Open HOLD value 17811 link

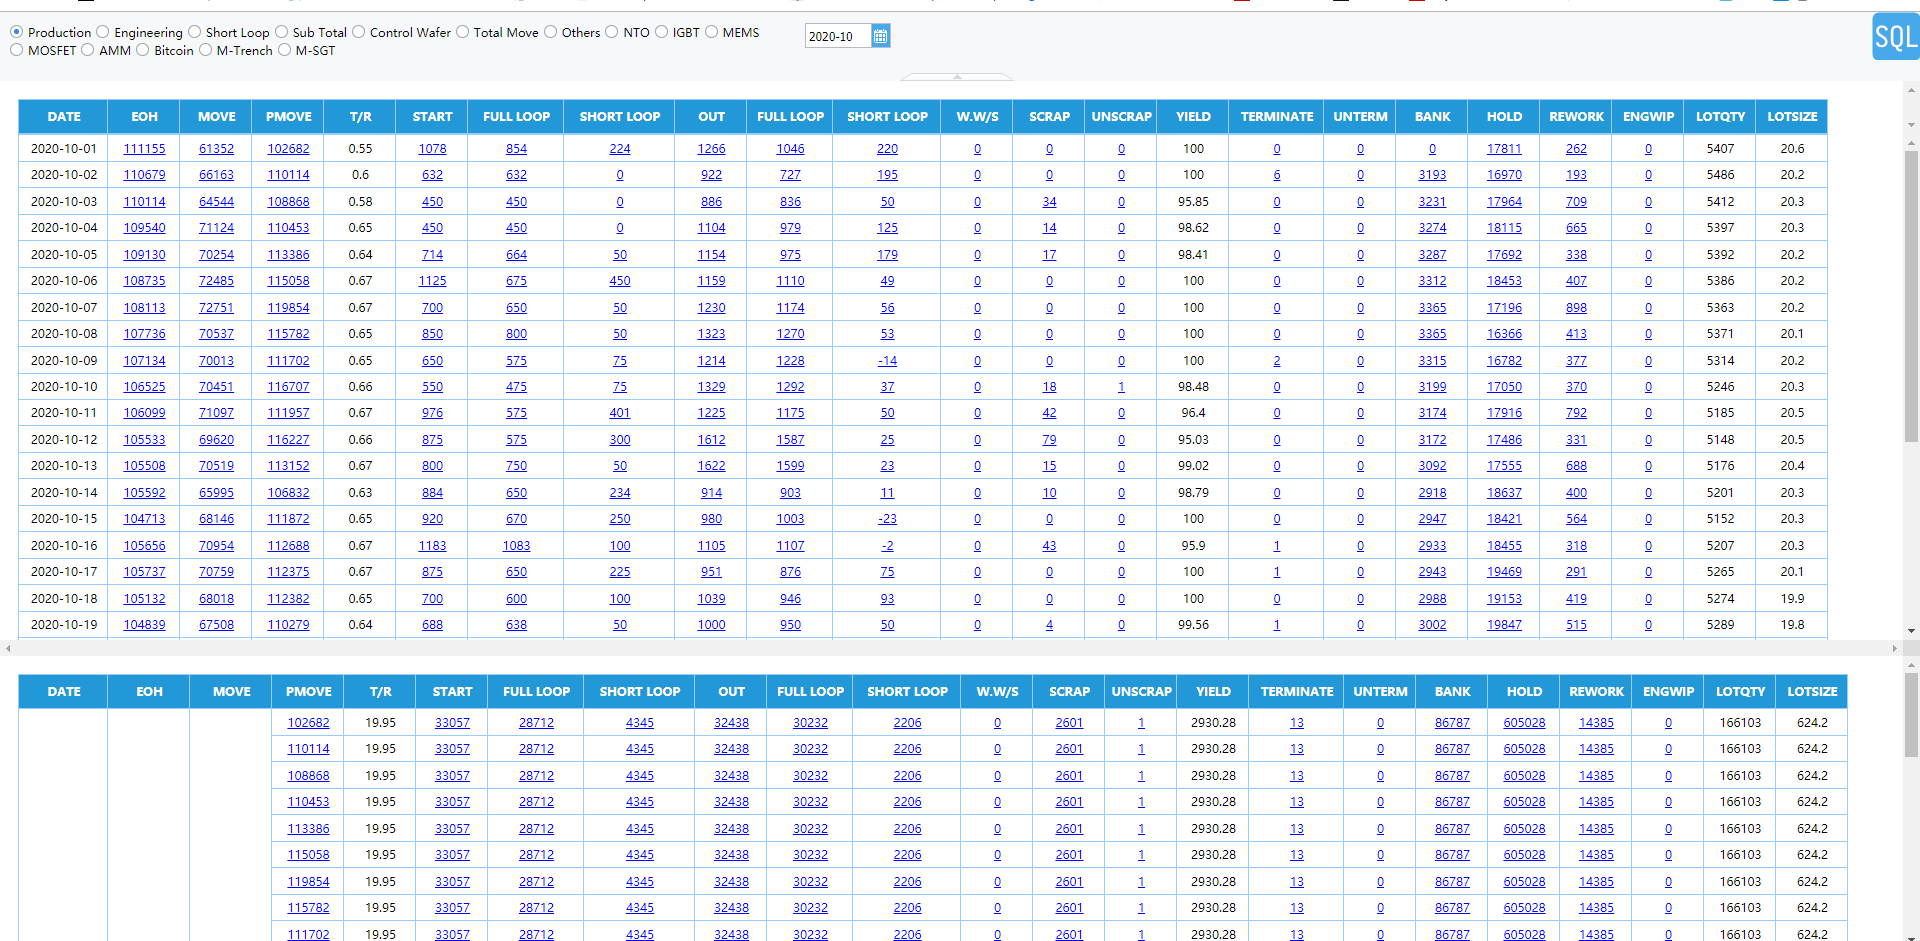coord(1504,148)
